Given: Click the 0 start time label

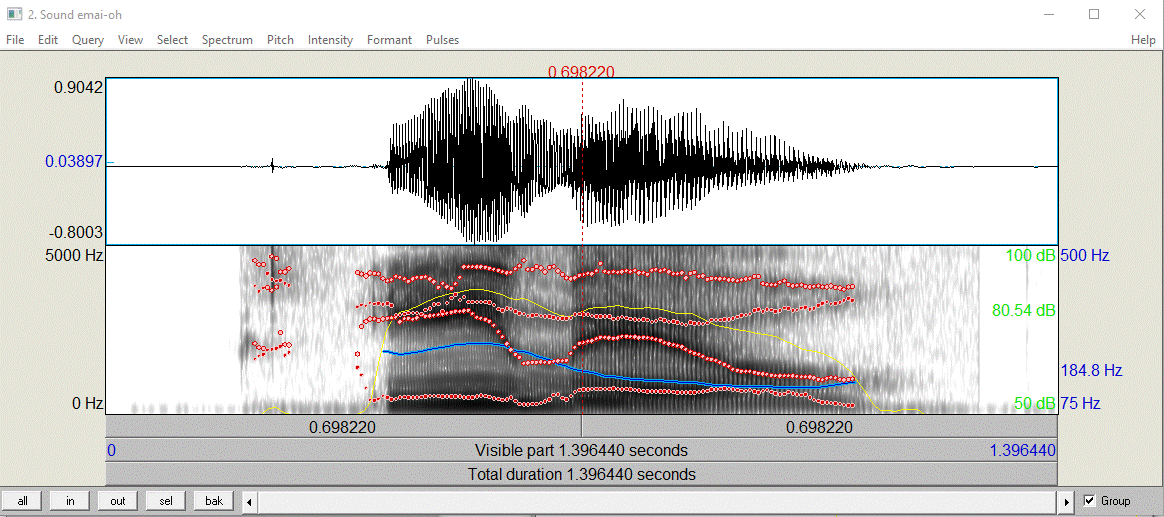Looking at the screenshot, I should click(111, 450).
